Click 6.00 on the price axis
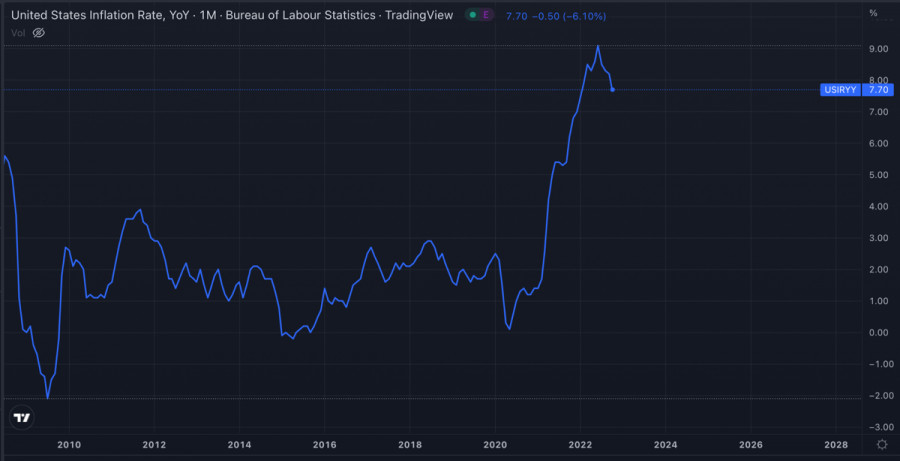Image resolution: width=900 pixels, height=461 pixels. [879, 144]
